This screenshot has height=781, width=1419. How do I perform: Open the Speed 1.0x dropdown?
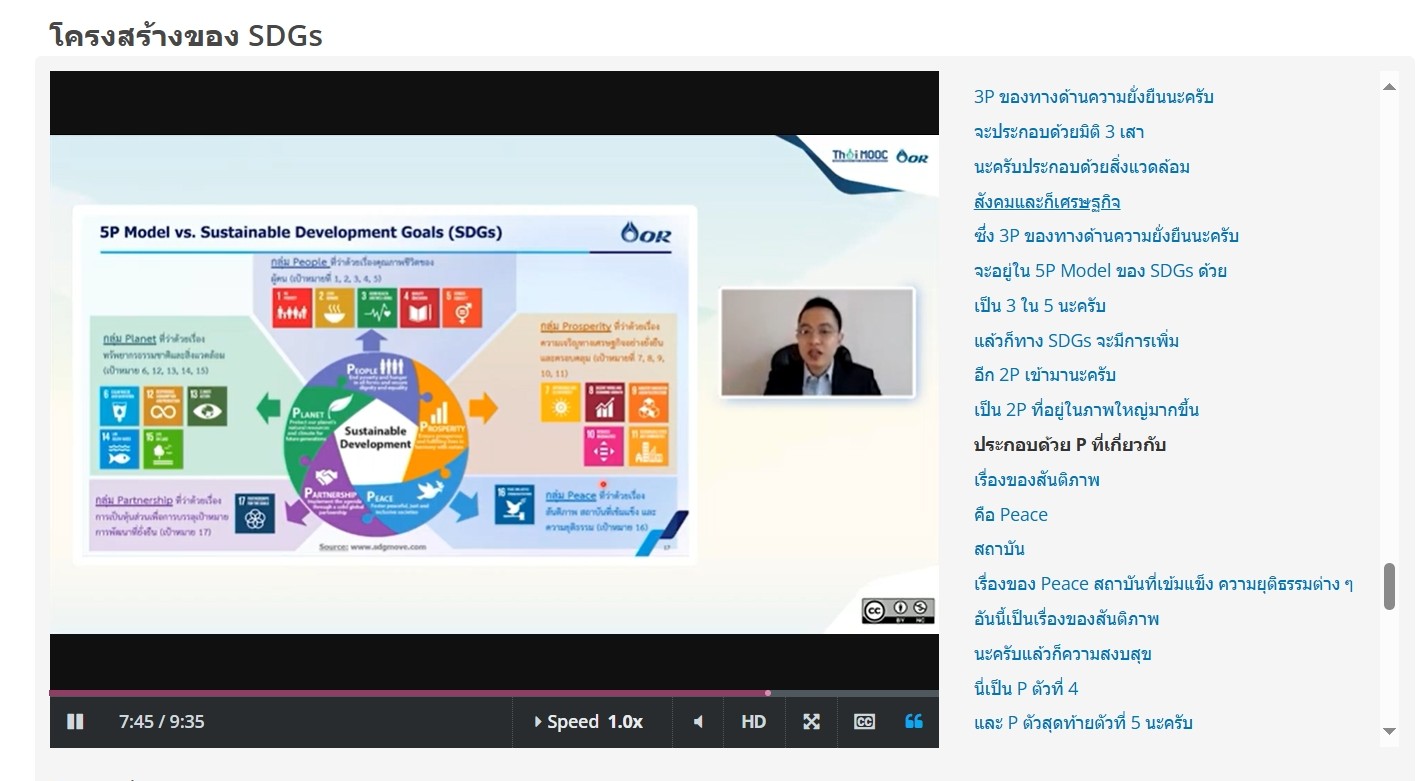pyautogui.click(x=589, y=722)
